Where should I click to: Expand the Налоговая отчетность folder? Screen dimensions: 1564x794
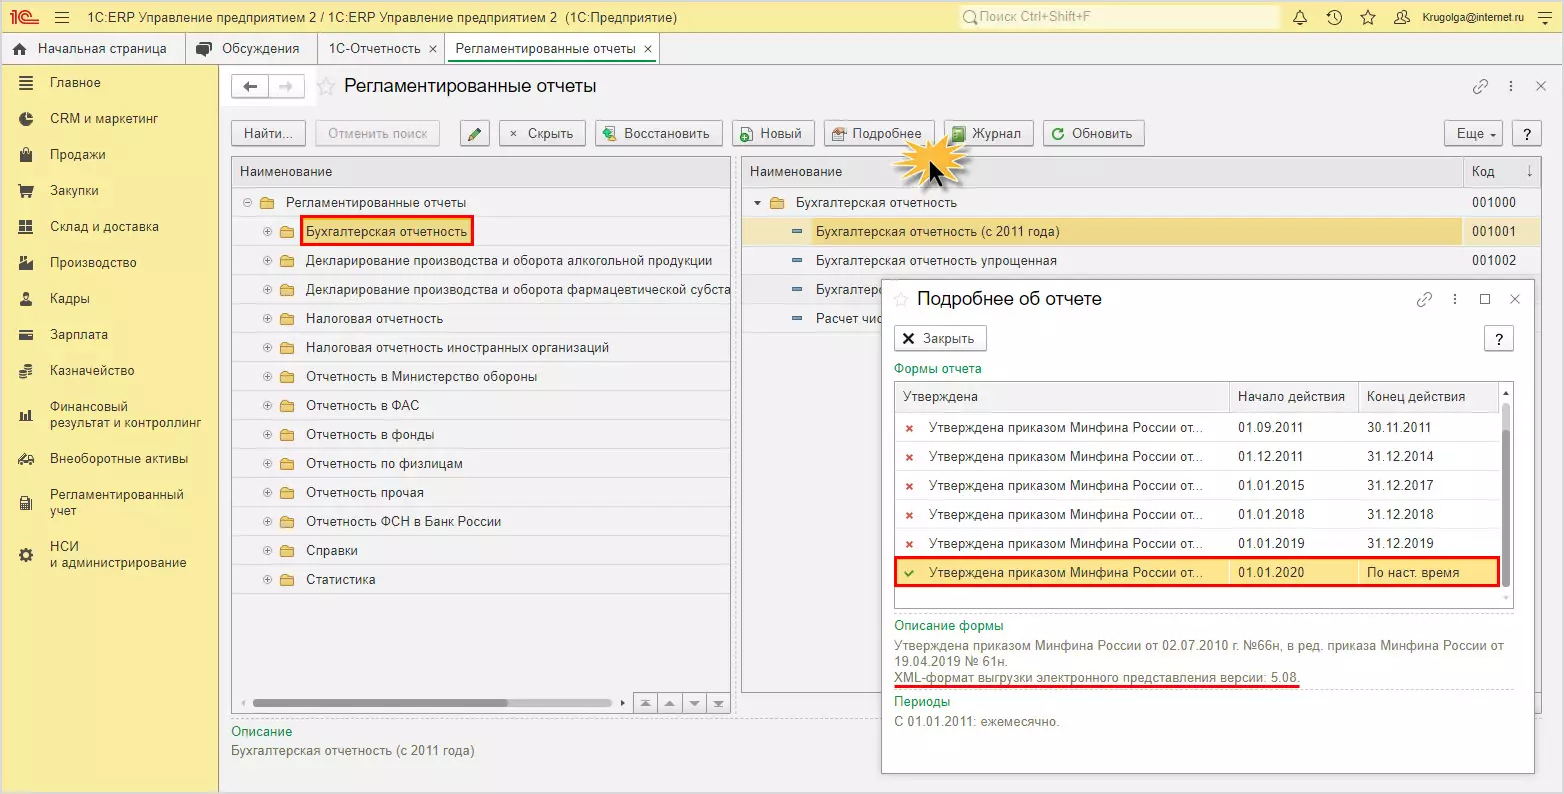[x=267, y=319]
